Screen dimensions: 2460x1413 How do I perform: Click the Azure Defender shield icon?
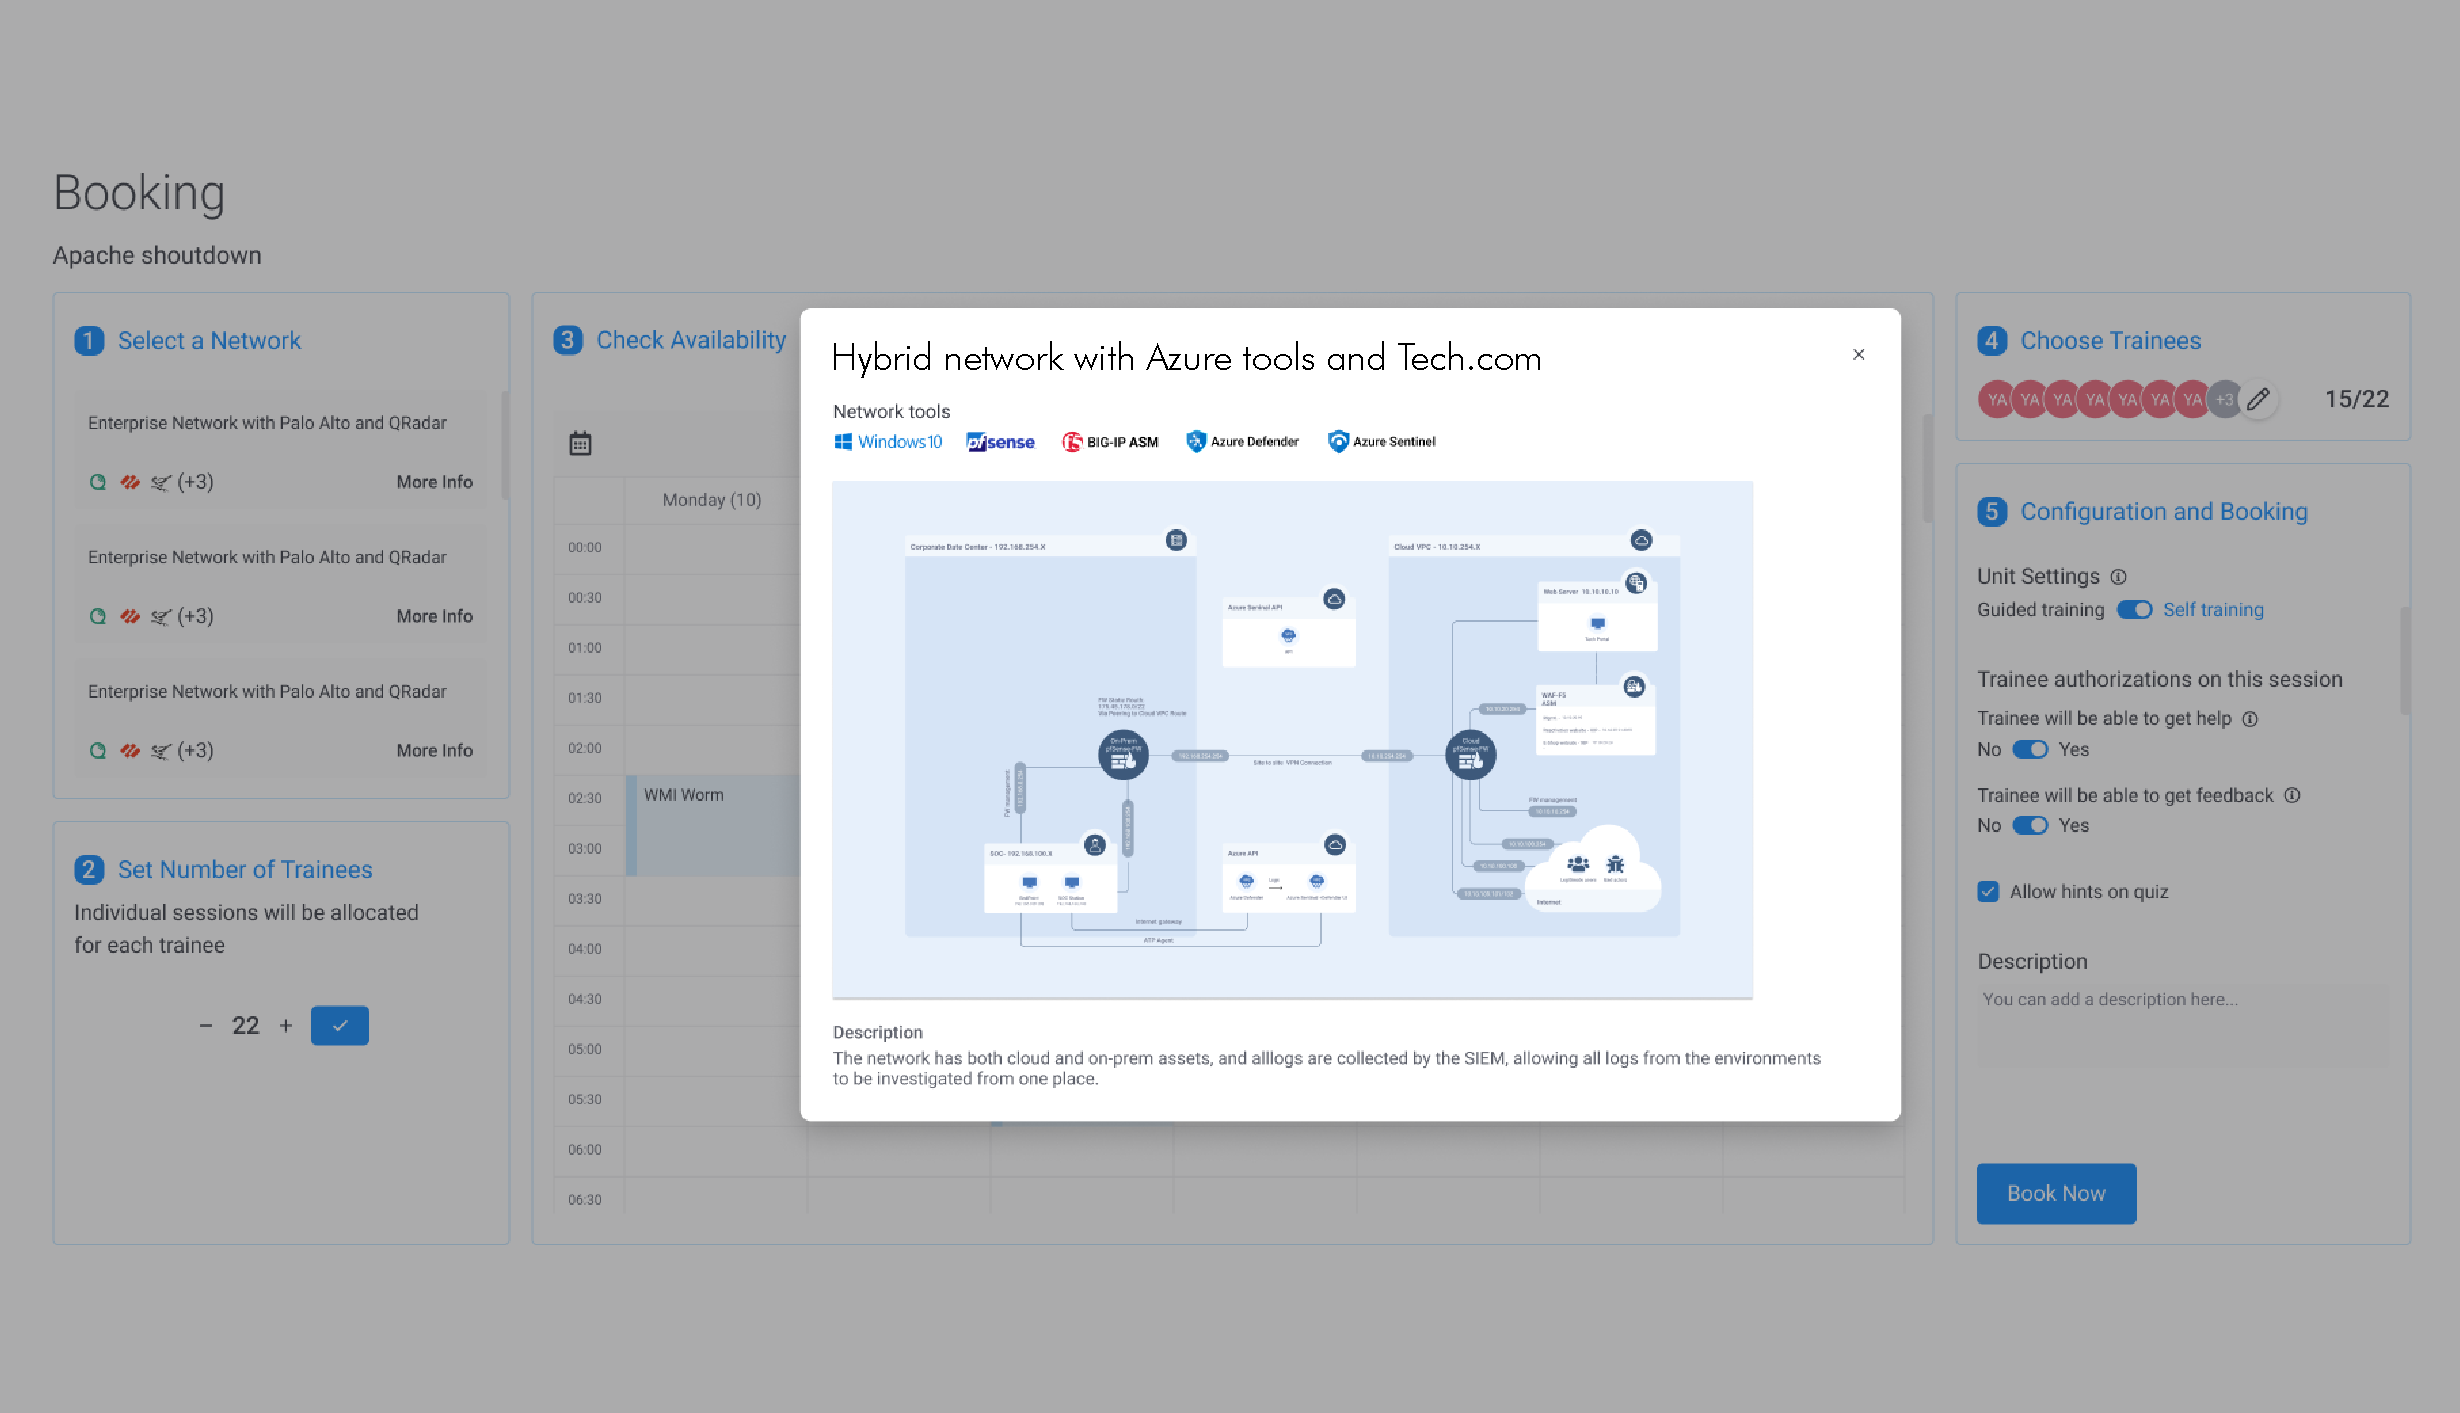click(1195, 442)
